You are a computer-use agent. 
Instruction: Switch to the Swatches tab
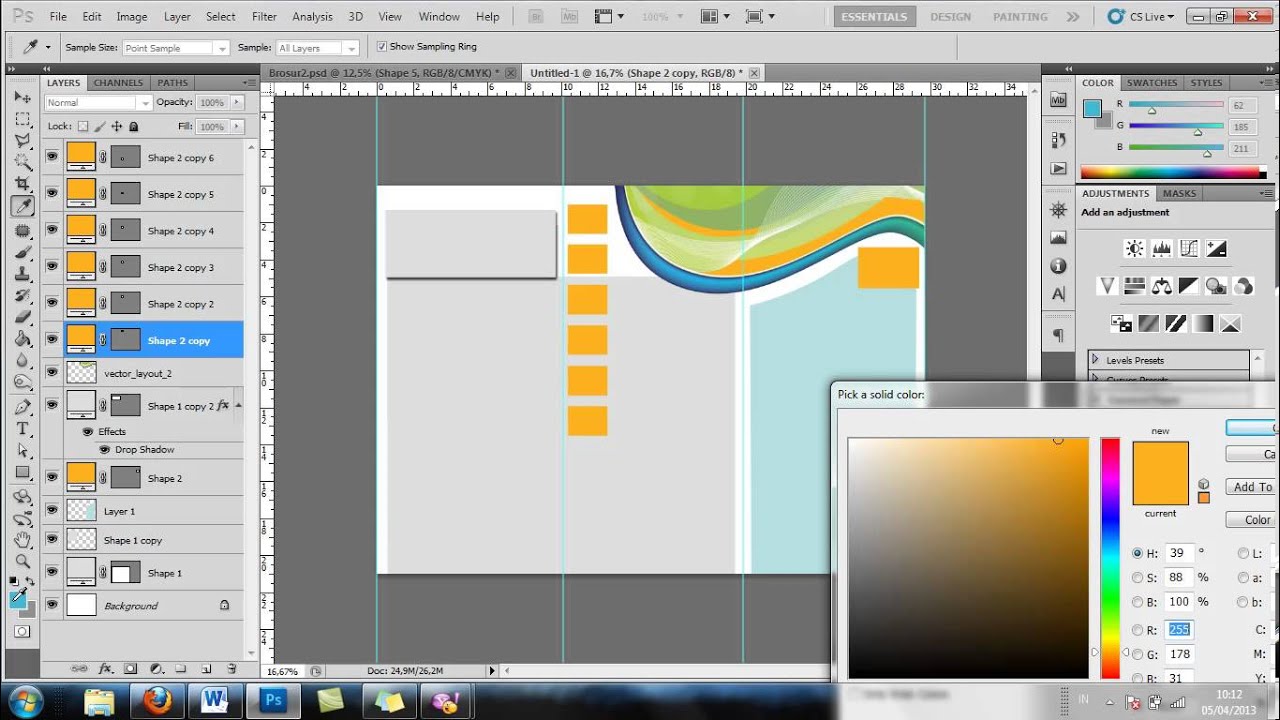click(1152, 83)
